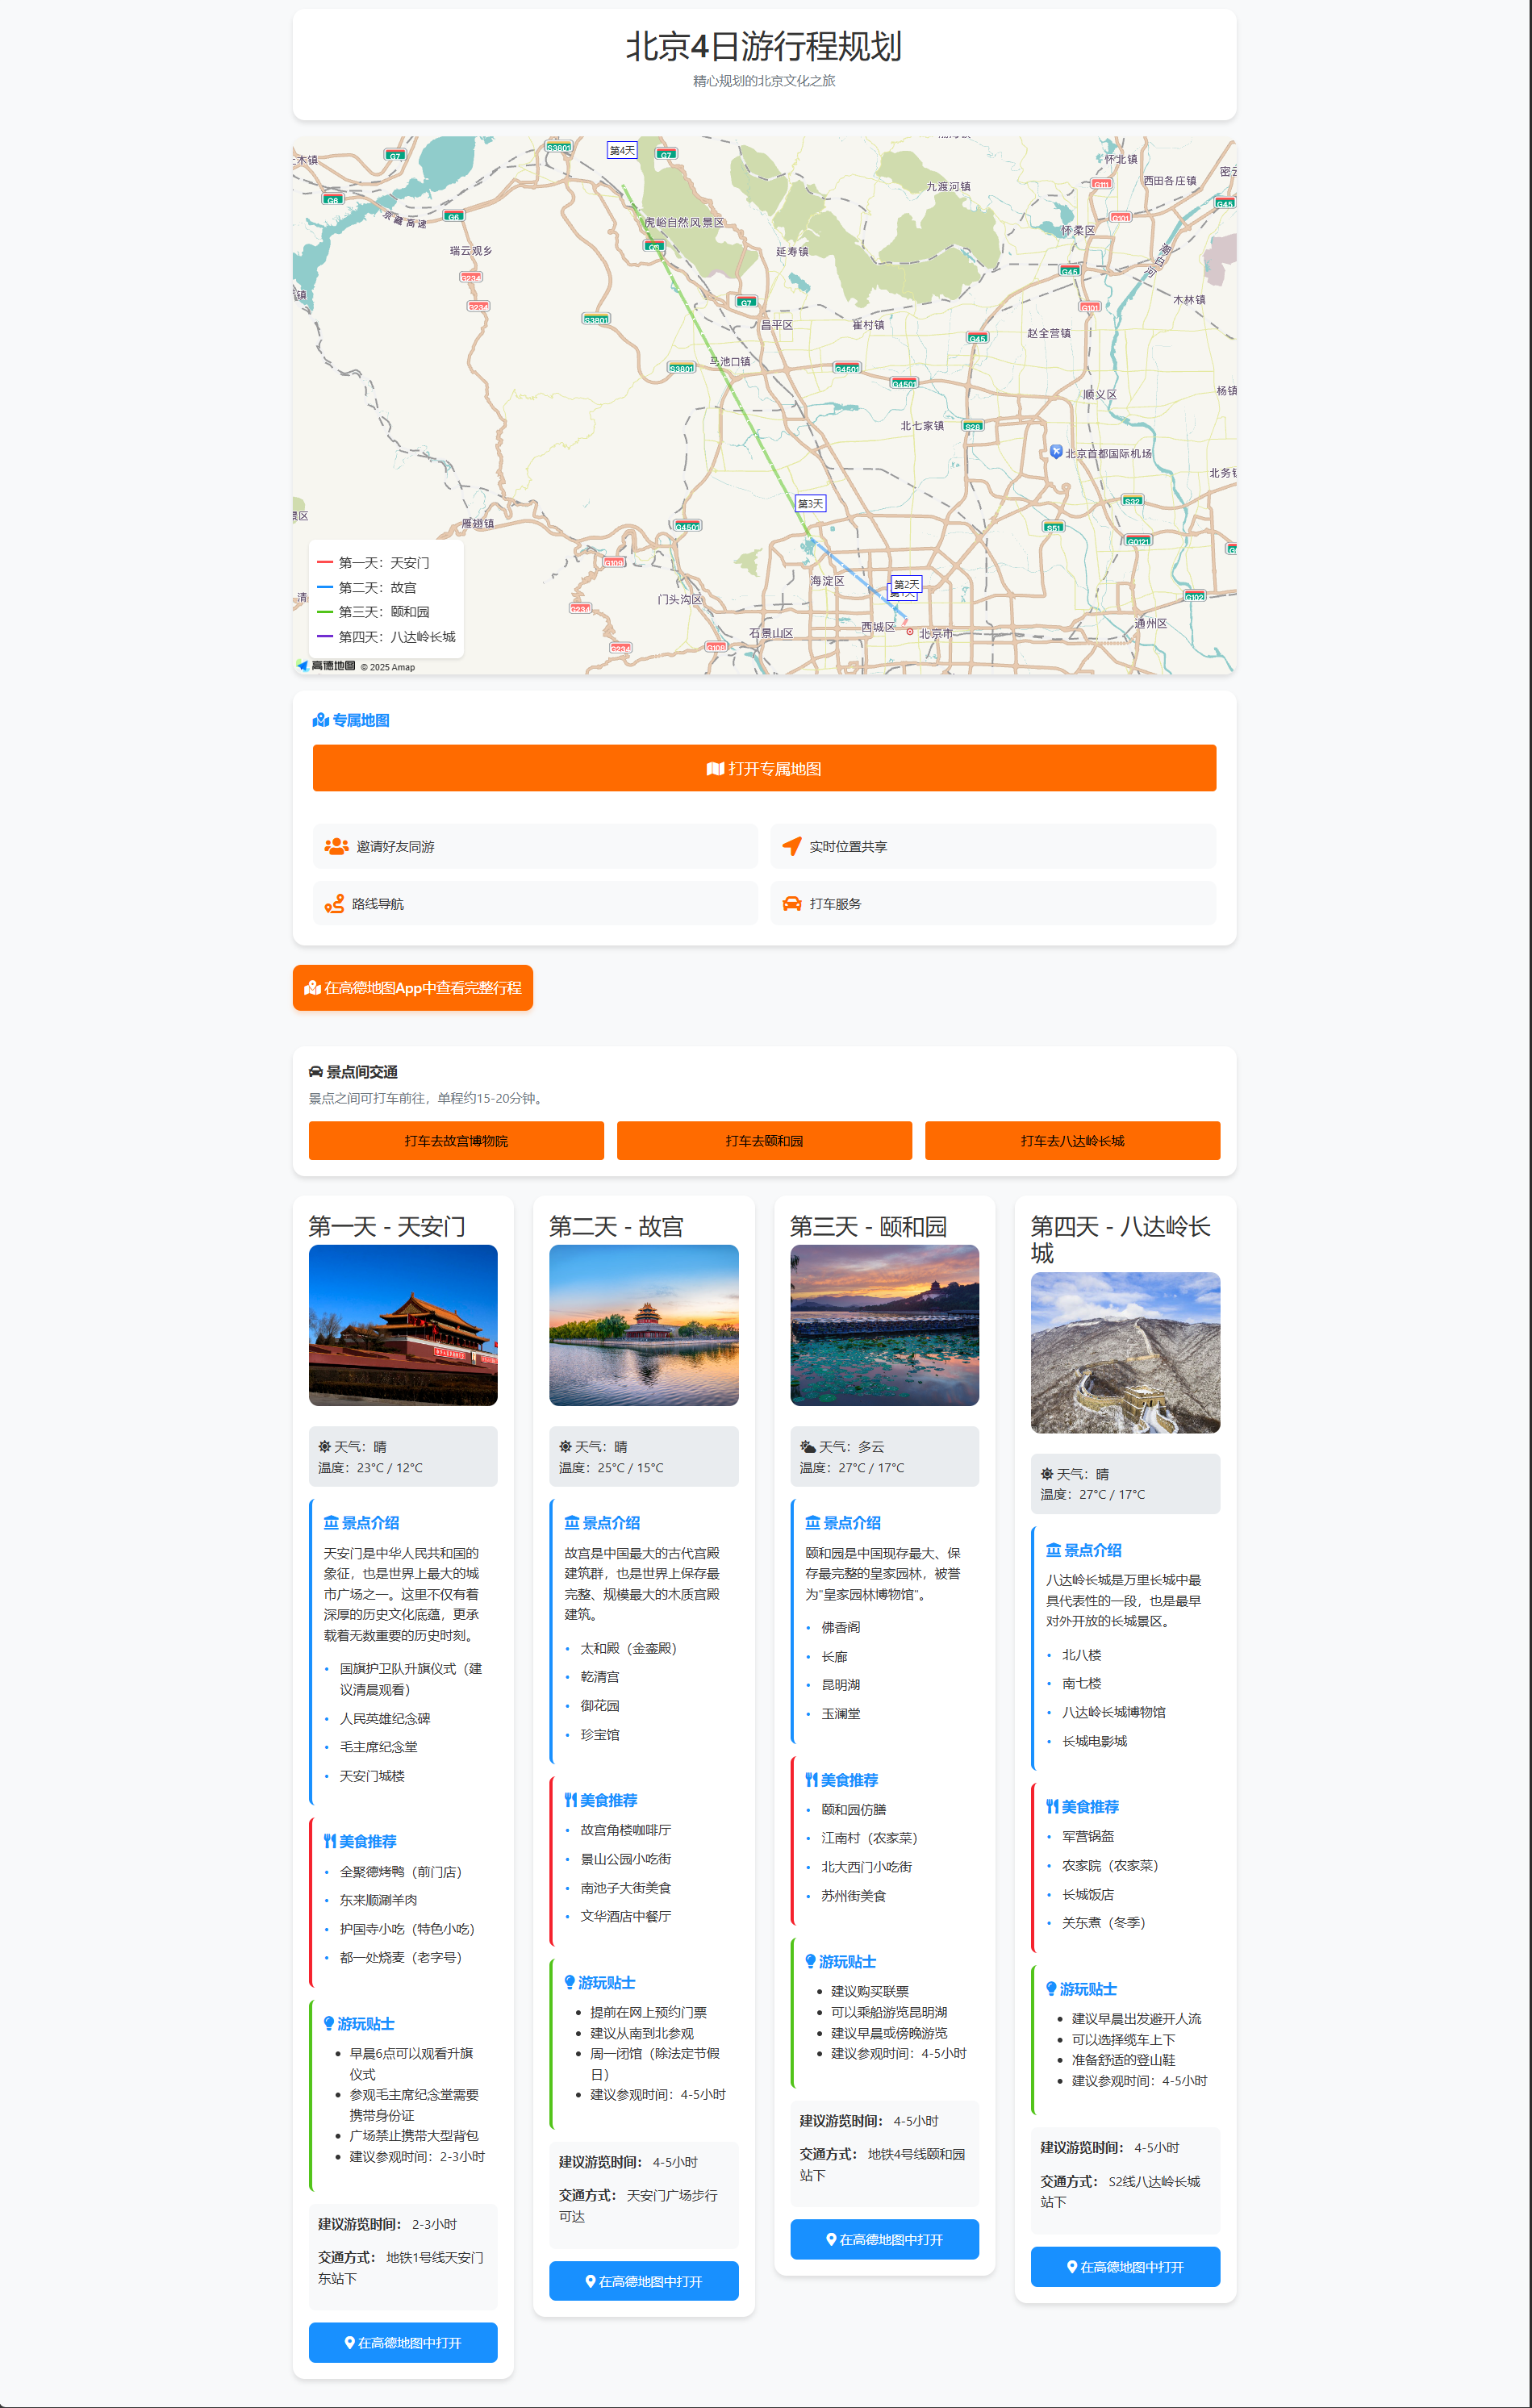Click the sun weather icon in Day 2 card
The height and width of the screenshot is (2408, 1532).
(565, 1447)
